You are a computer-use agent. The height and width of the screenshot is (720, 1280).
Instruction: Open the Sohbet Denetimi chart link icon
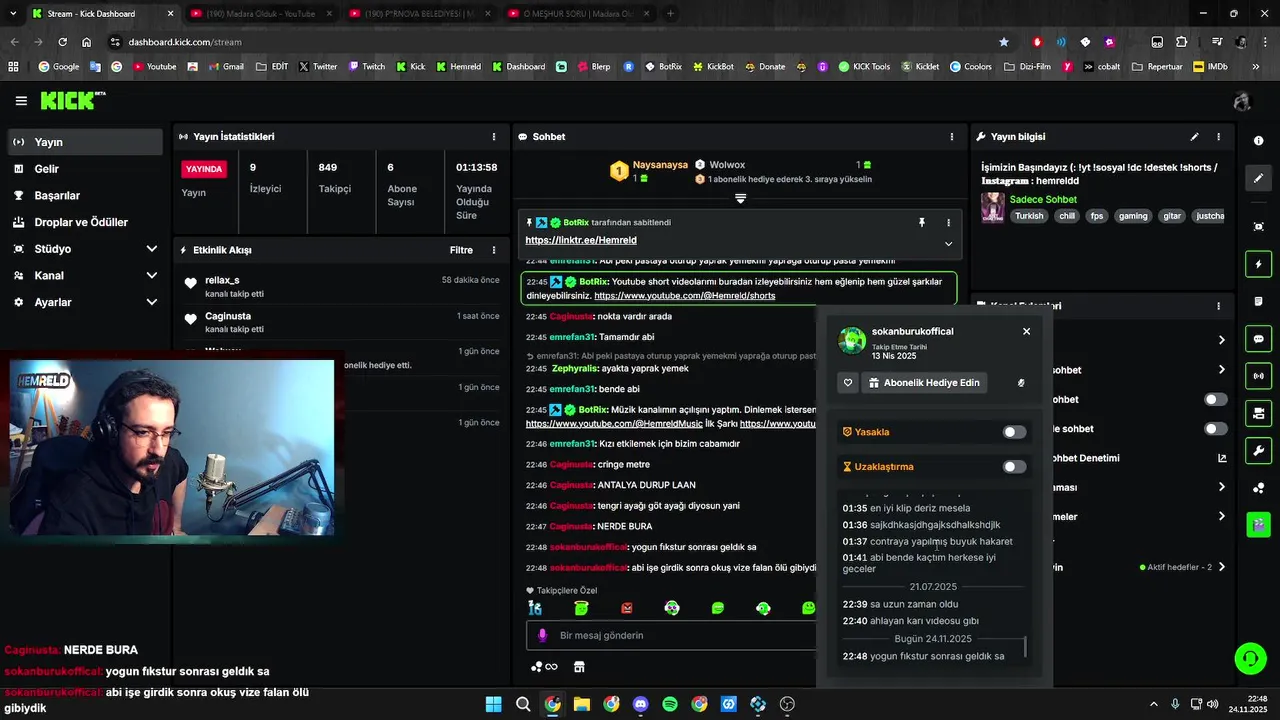coord(1221,458)
